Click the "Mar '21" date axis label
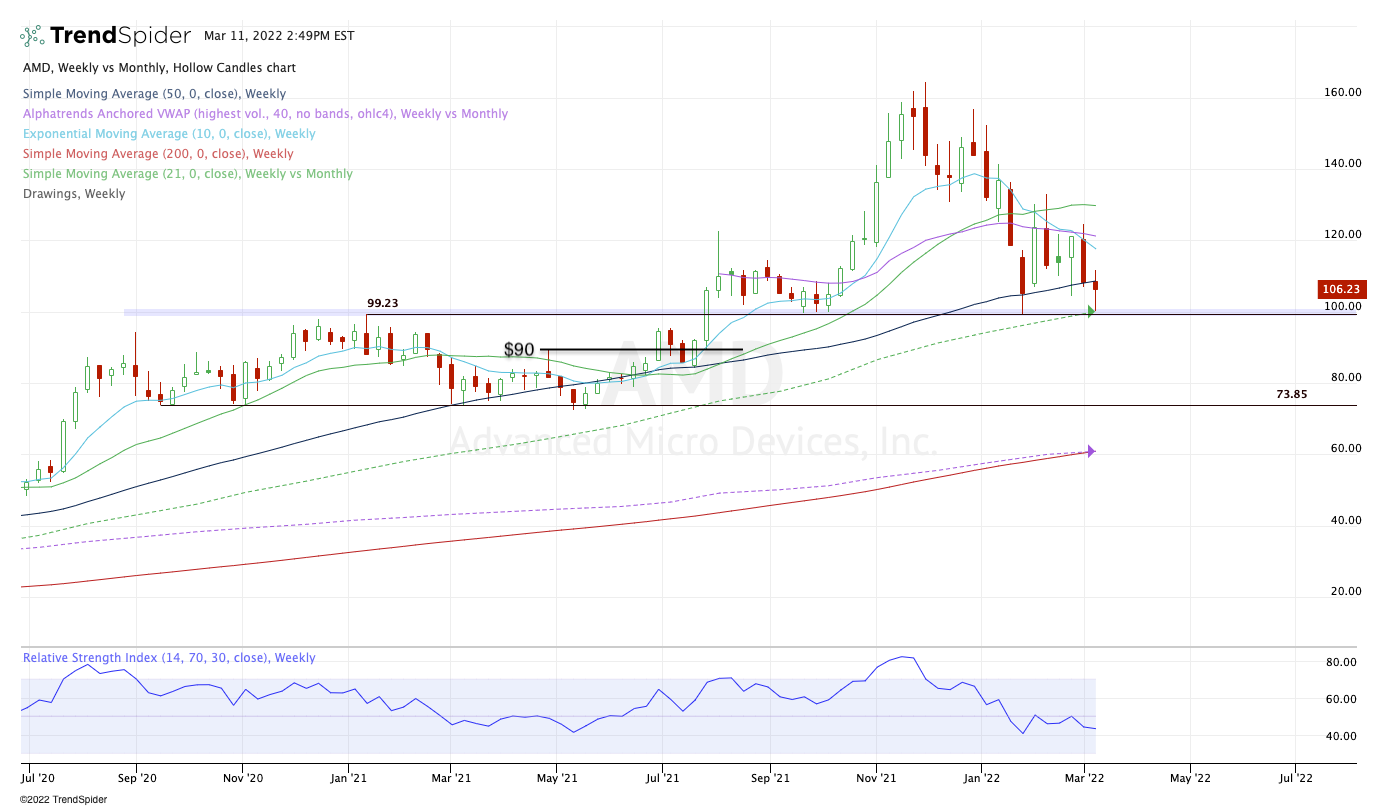 click(x=451, y=776)
